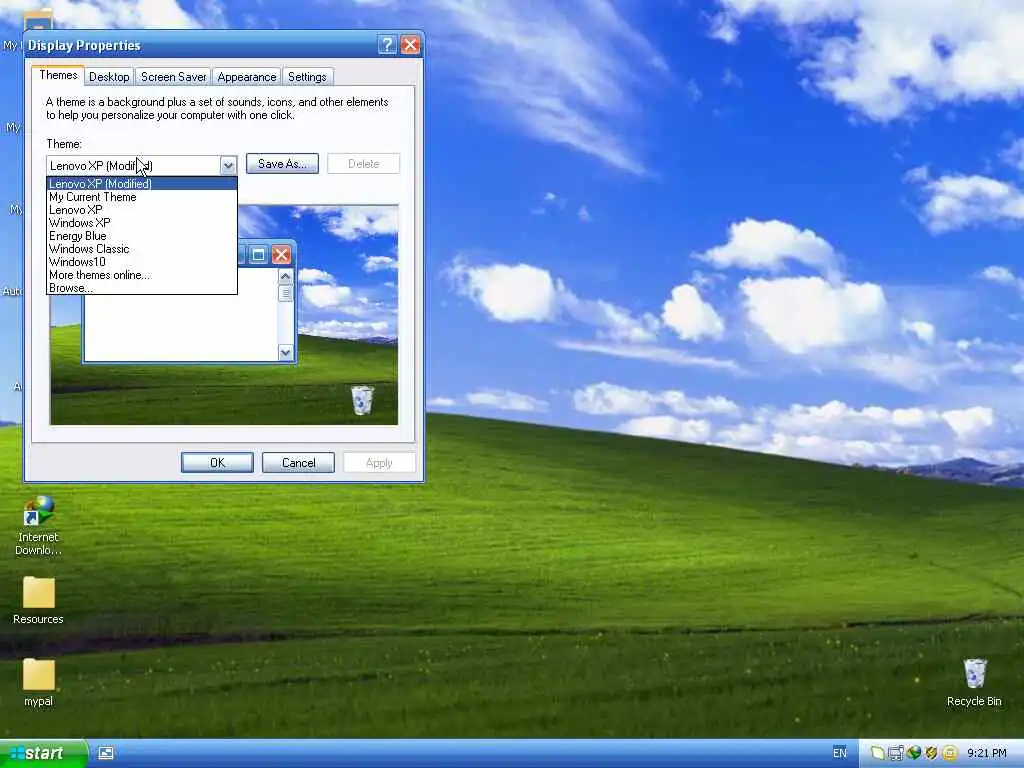
Task: Click the green globe tray icon
Action: click(914, 753)
